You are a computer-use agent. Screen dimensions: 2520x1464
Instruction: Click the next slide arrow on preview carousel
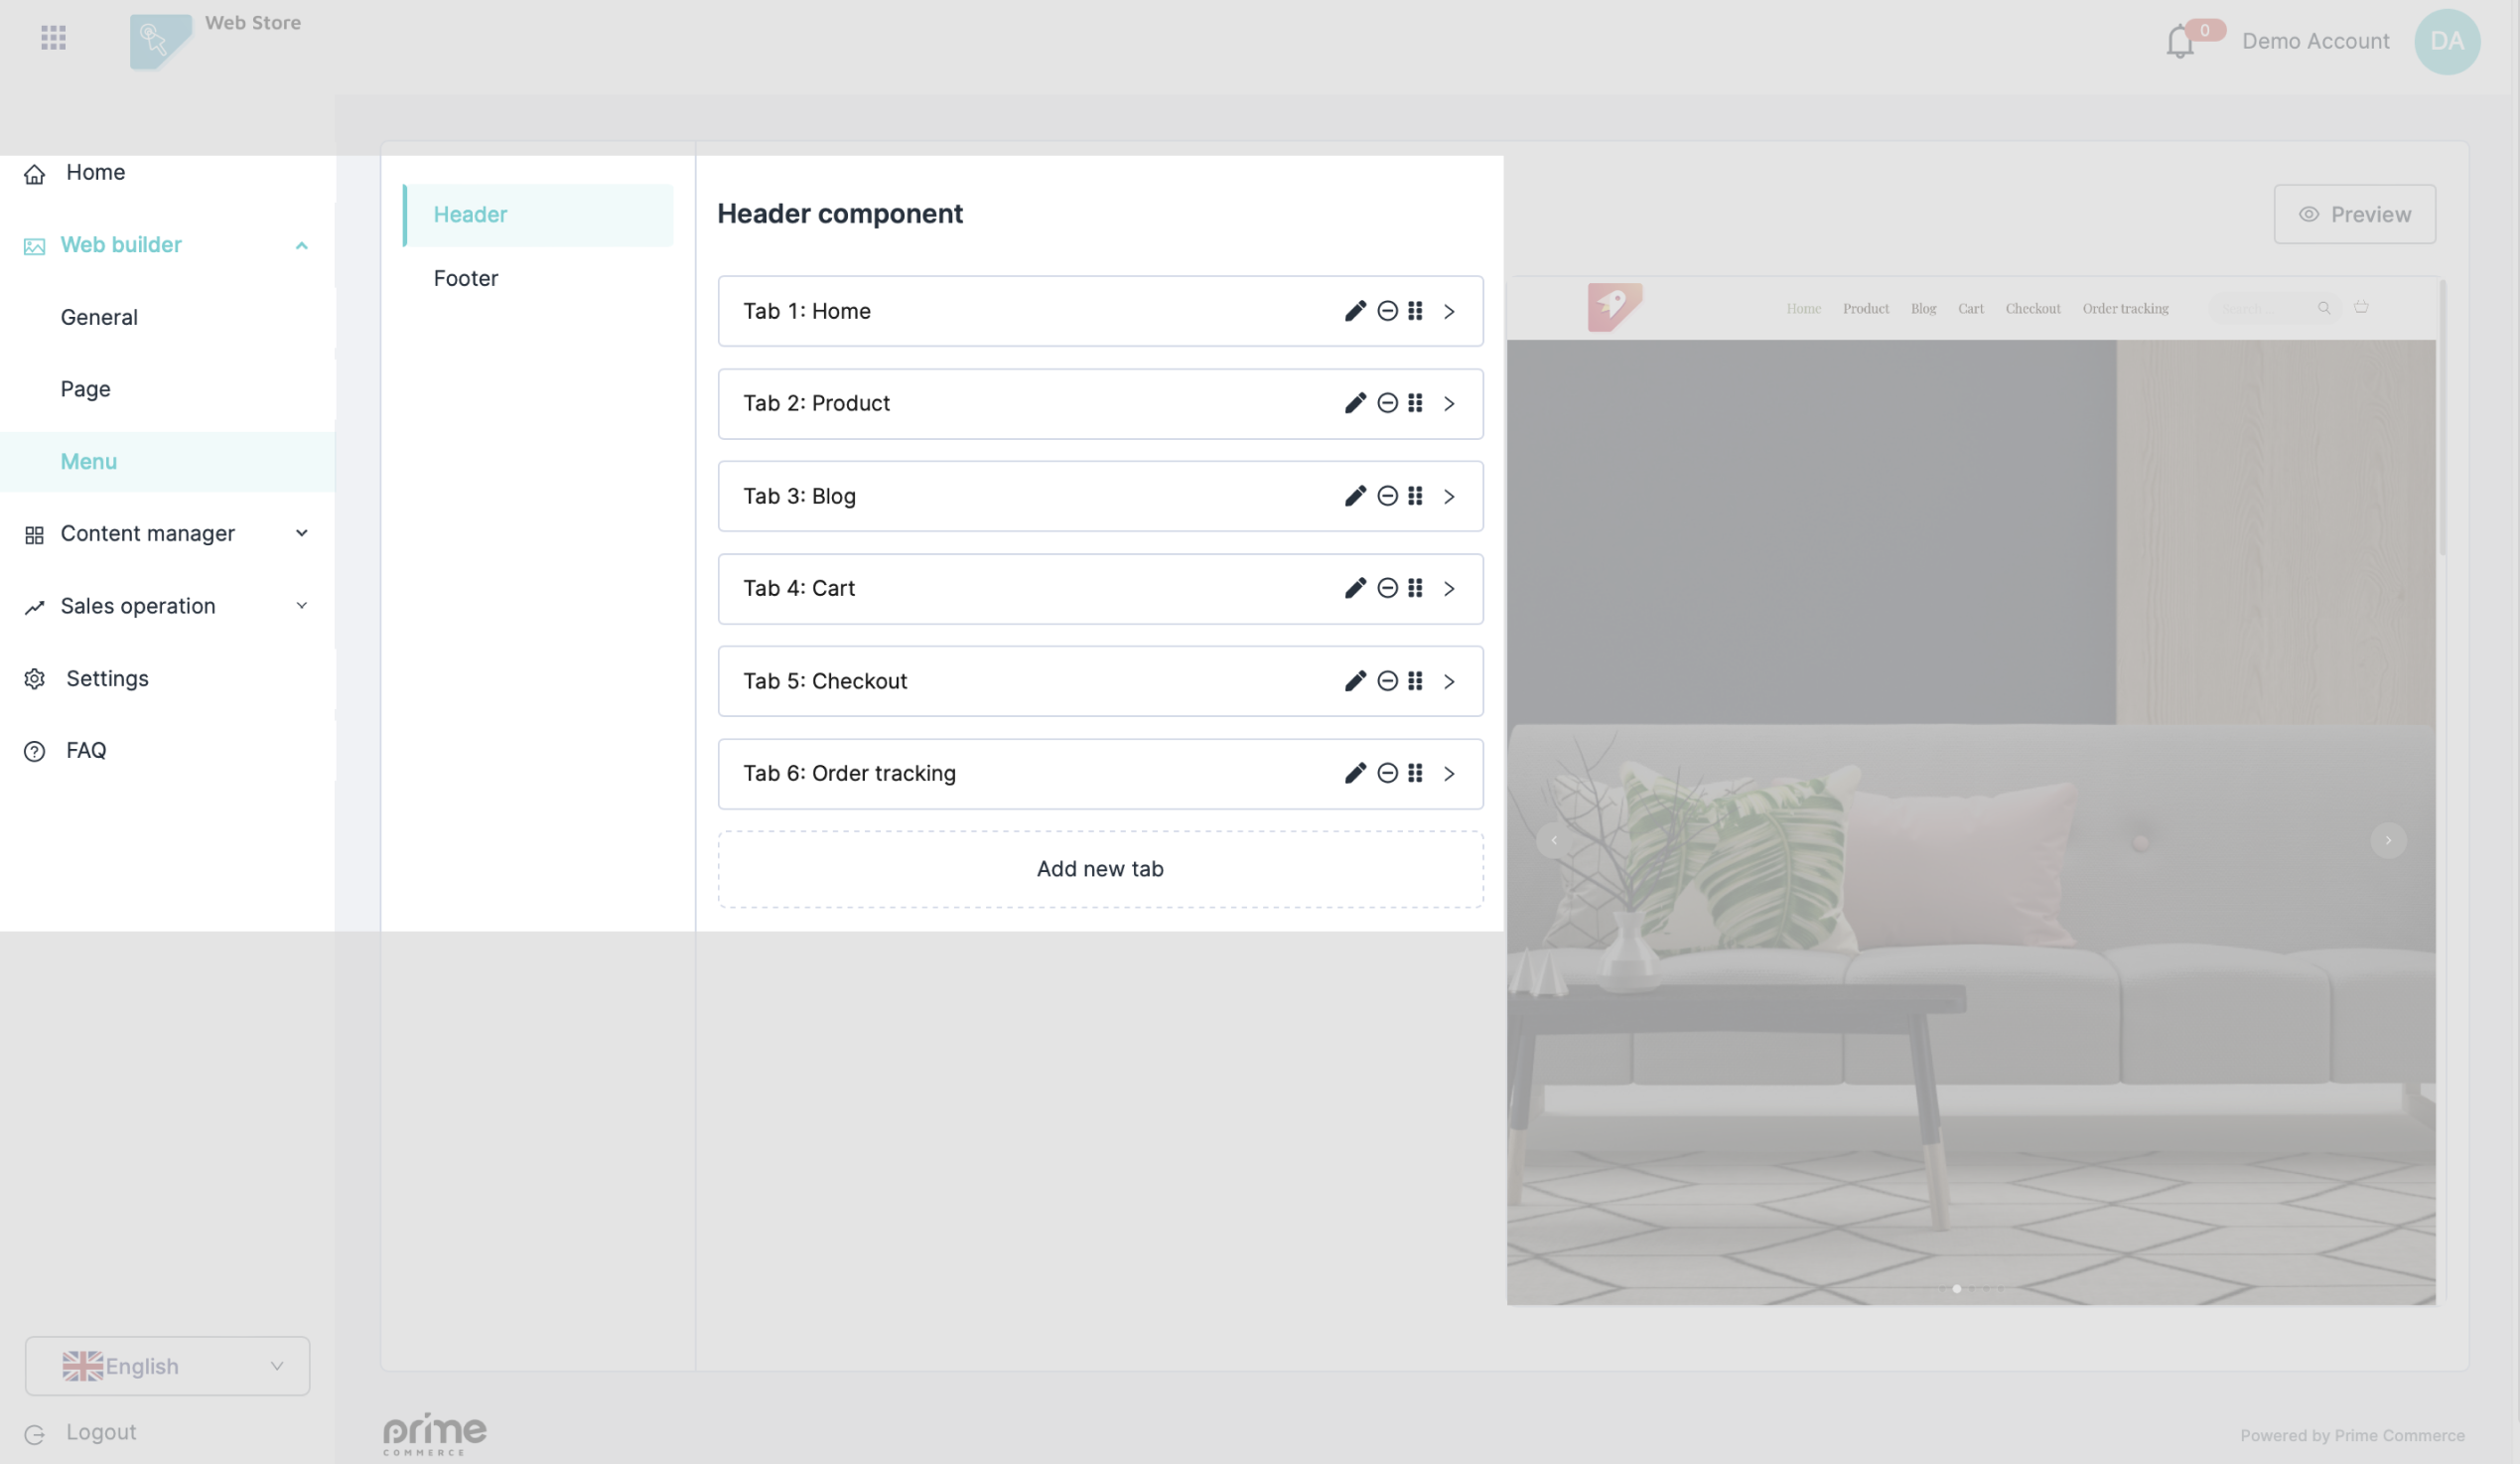pyautogui.click(x=2388, y=840)
